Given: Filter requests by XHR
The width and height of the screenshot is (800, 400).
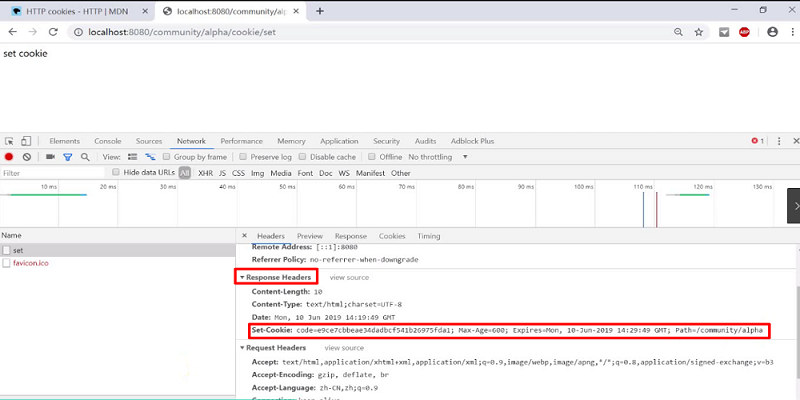Looking at the screenshot, I should [206, 173].
